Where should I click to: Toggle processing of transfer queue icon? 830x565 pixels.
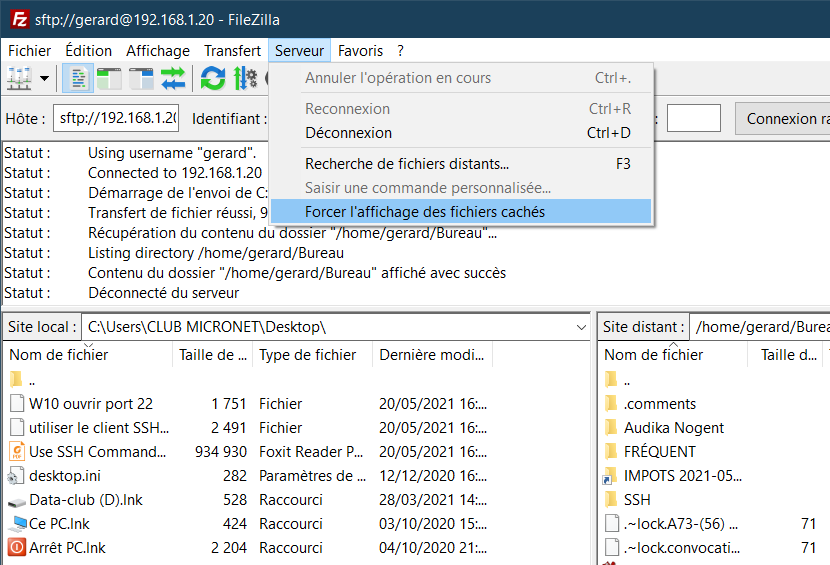[x=245, y=78]
